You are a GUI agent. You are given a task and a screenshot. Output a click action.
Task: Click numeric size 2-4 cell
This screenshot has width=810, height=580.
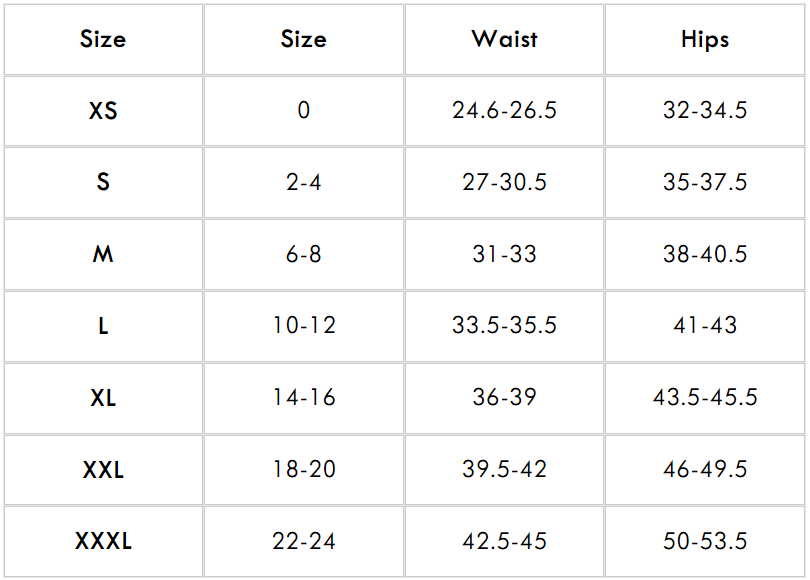(304, 182)
